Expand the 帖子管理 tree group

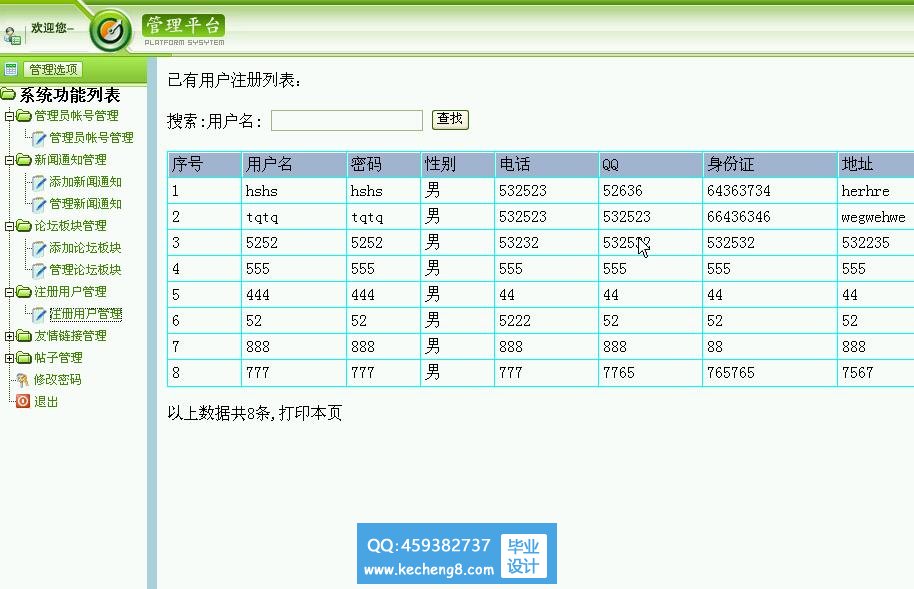tap(9, 358)
